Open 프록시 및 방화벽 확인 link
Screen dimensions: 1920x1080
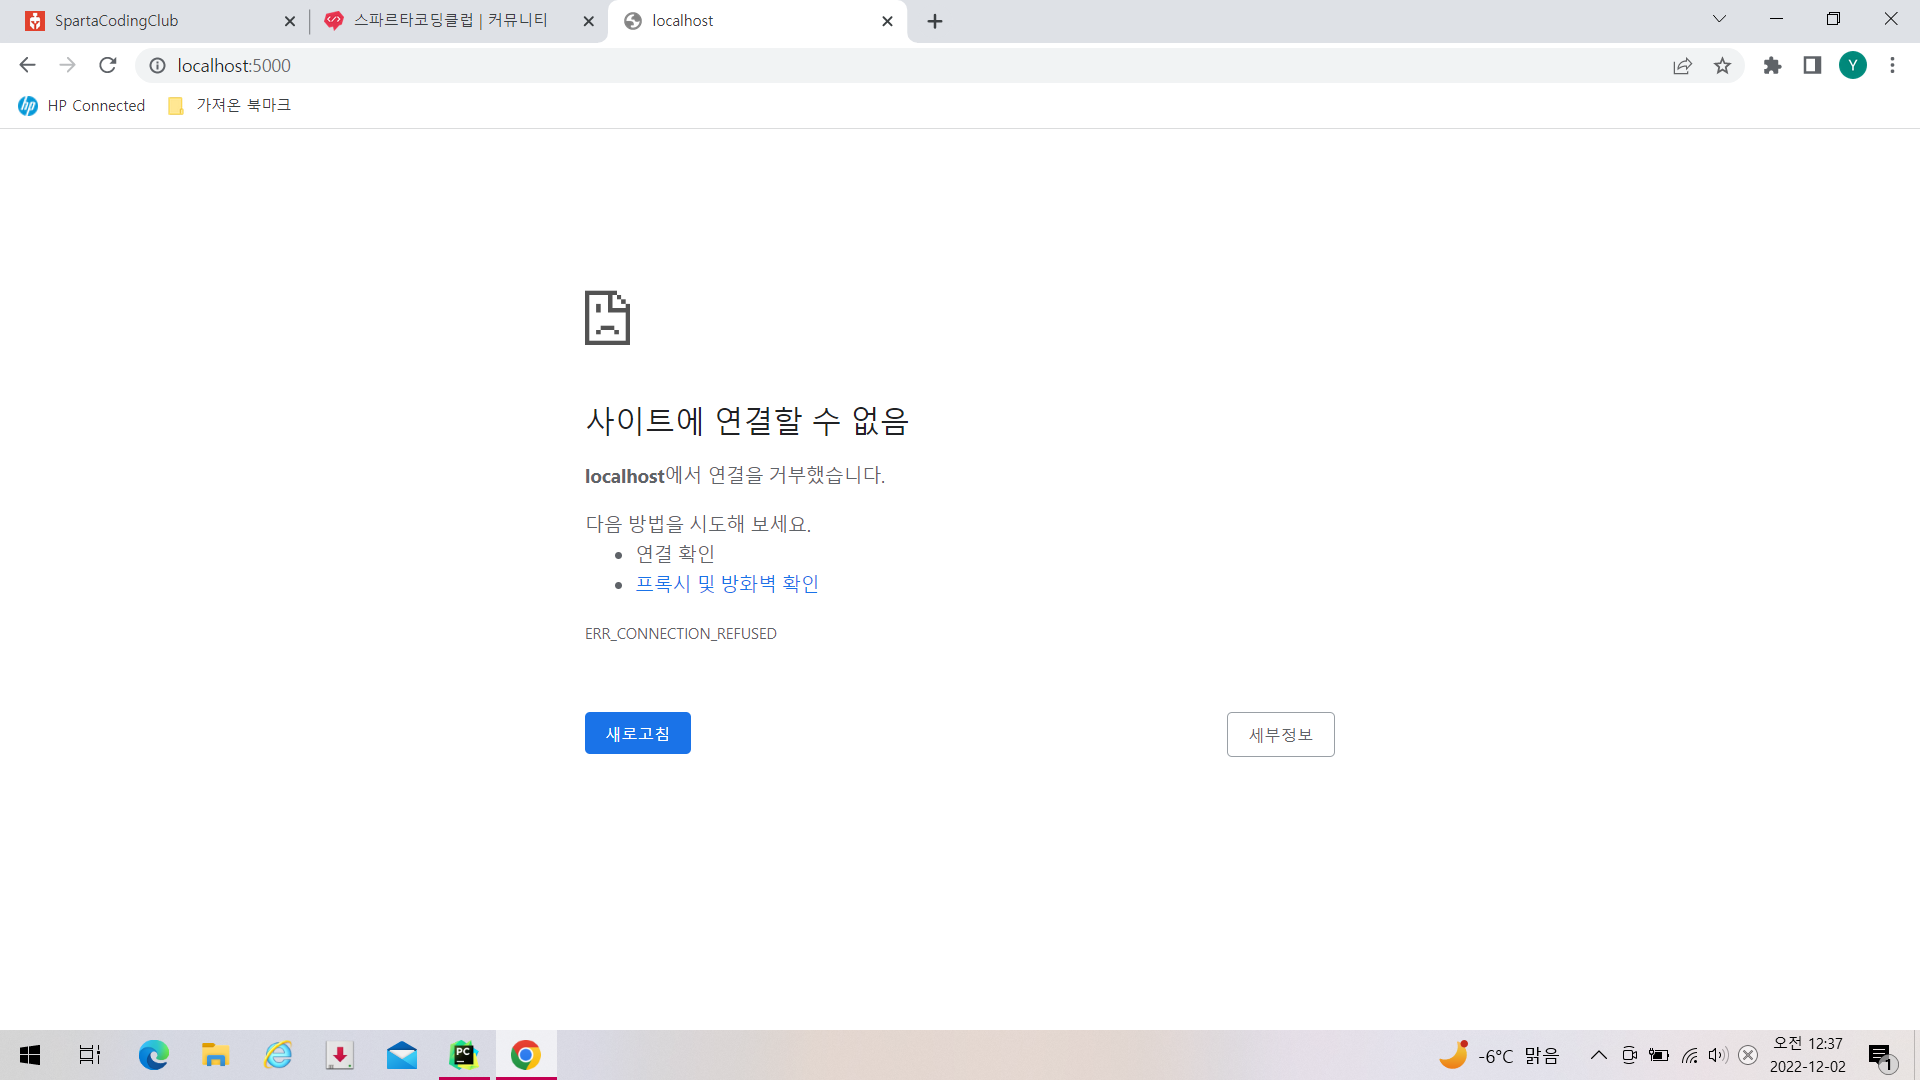[727, 583]
